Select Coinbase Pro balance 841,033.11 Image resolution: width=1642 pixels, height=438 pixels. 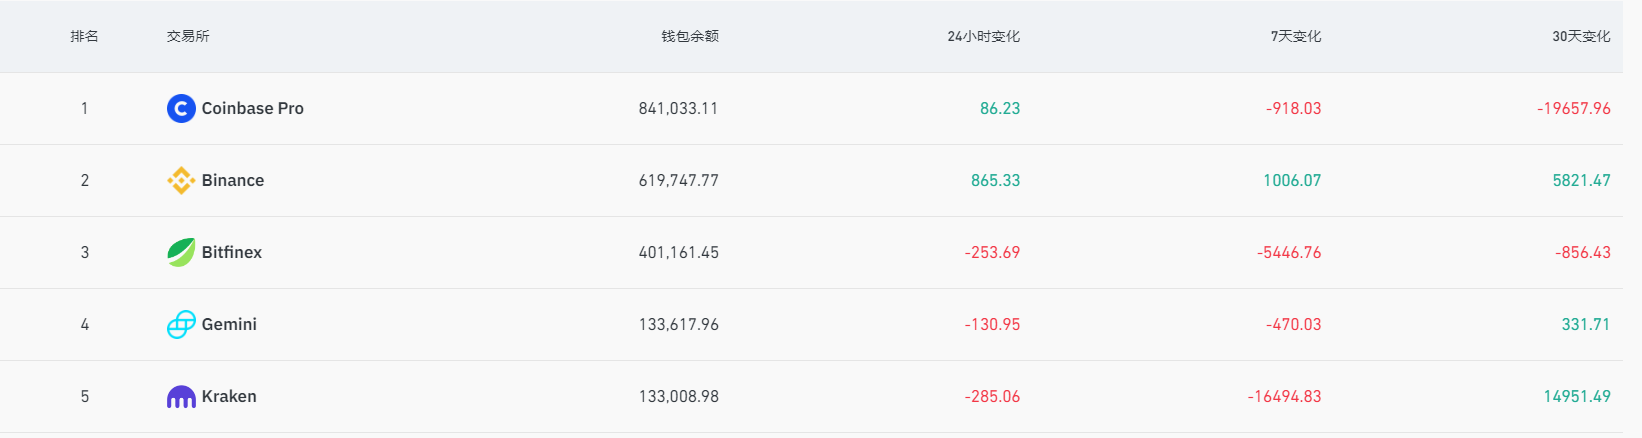pos(679,108)
